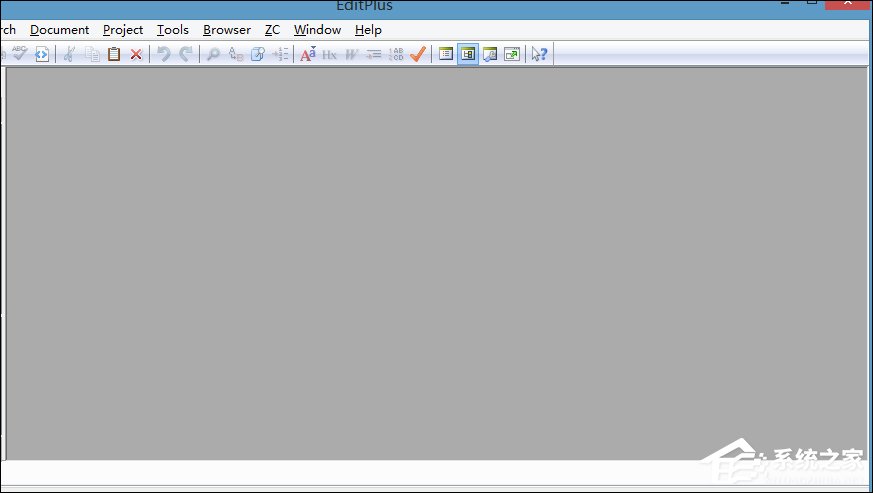The image size is (873, 493).
Task: Click the spell check ABC icon
Action: (x=20, y=53)
